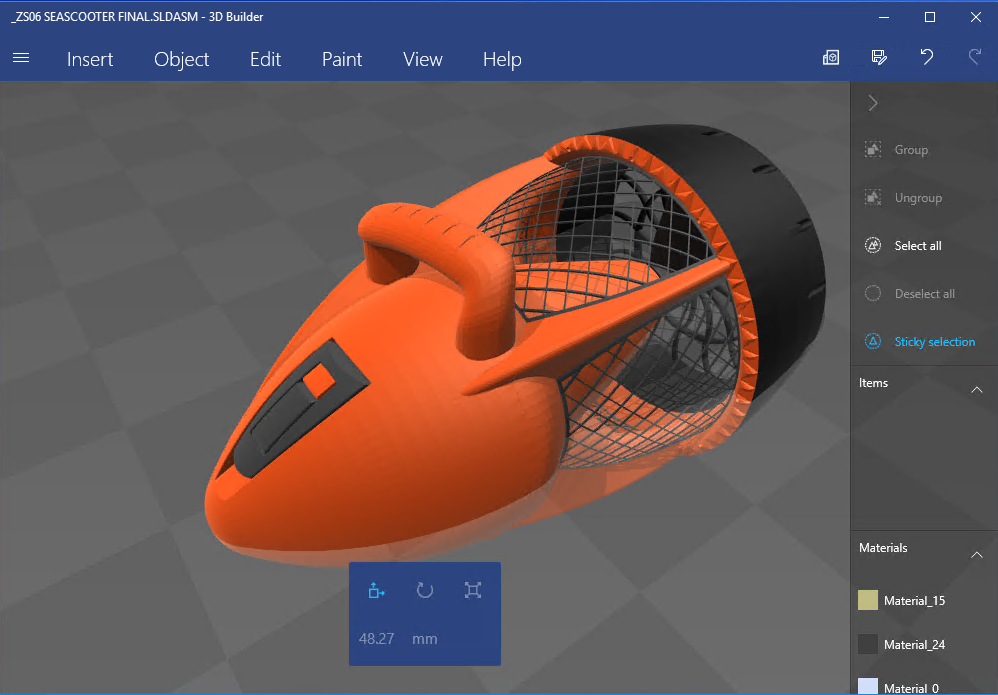This screenshot has width=998, height=695.
Task: Click the Deselect all button
Action: 924,293
